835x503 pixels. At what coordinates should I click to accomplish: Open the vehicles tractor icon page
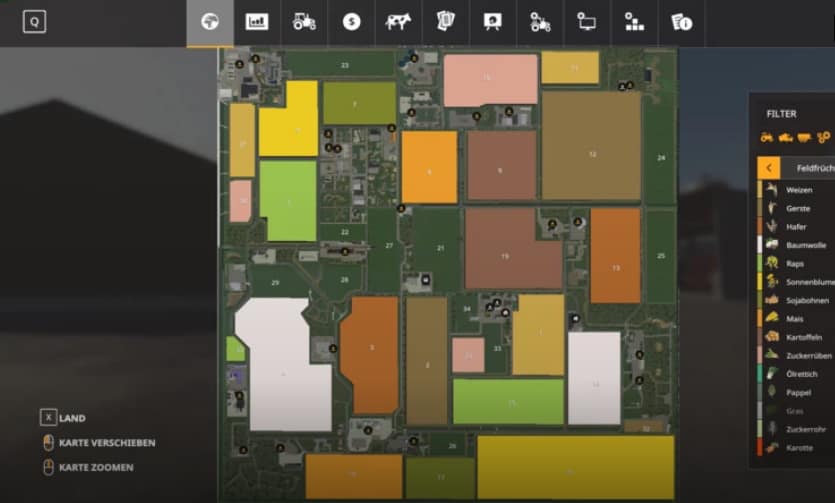(304, 22)
